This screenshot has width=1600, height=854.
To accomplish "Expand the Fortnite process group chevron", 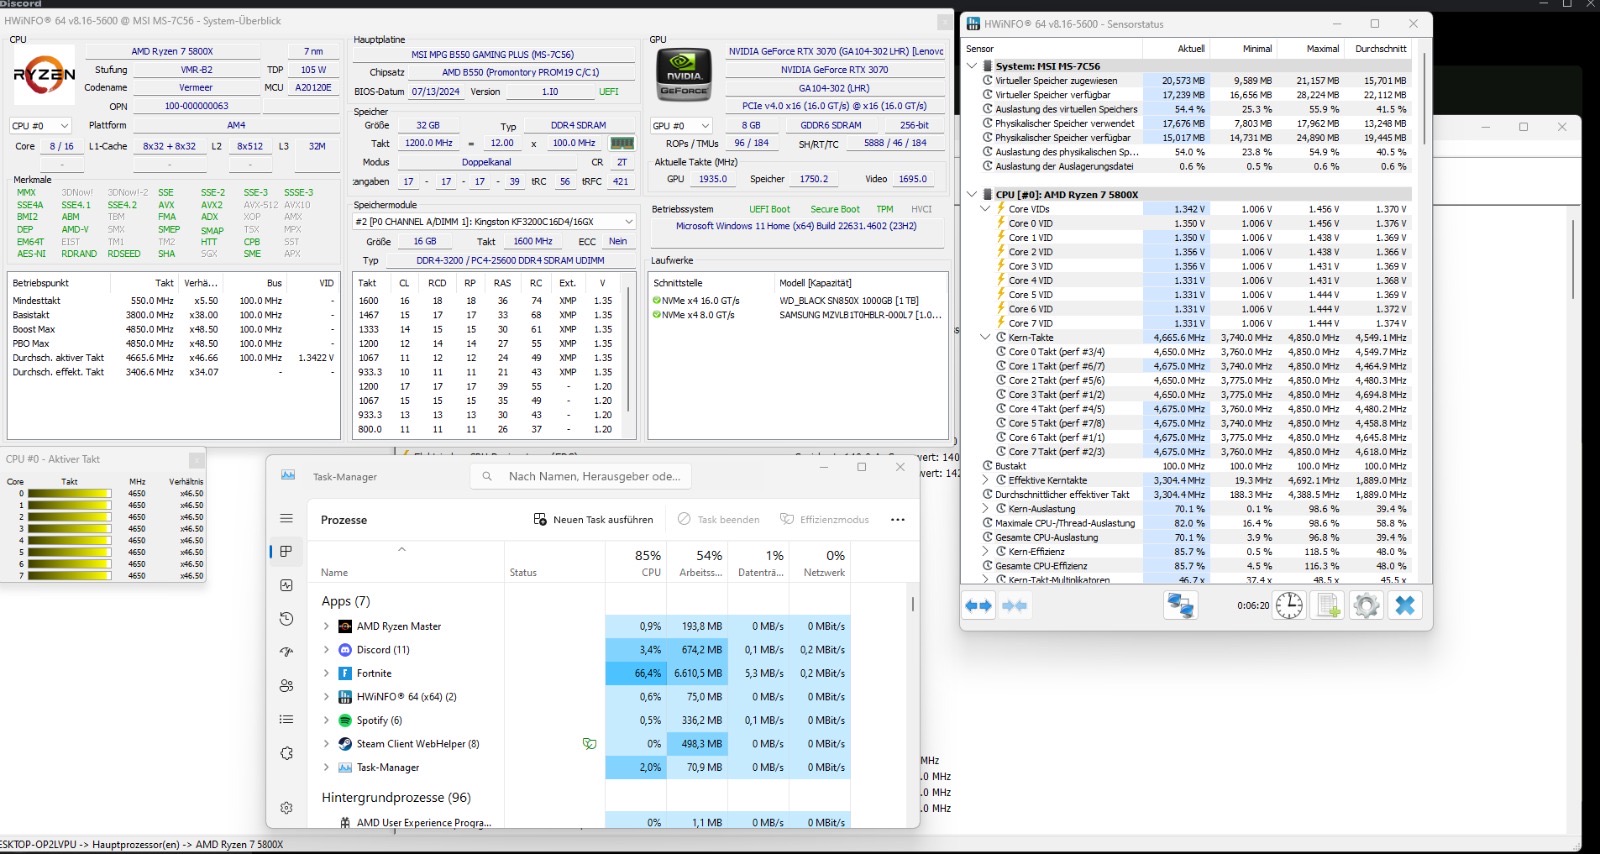I will (x=326, y=673).
